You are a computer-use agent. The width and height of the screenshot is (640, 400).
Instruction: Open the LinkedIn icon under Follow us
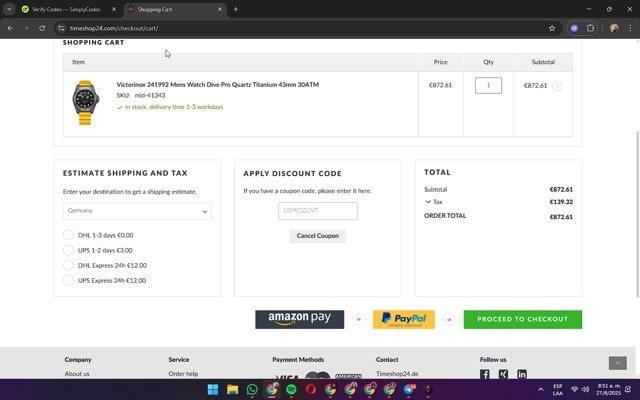pos(522,374)
